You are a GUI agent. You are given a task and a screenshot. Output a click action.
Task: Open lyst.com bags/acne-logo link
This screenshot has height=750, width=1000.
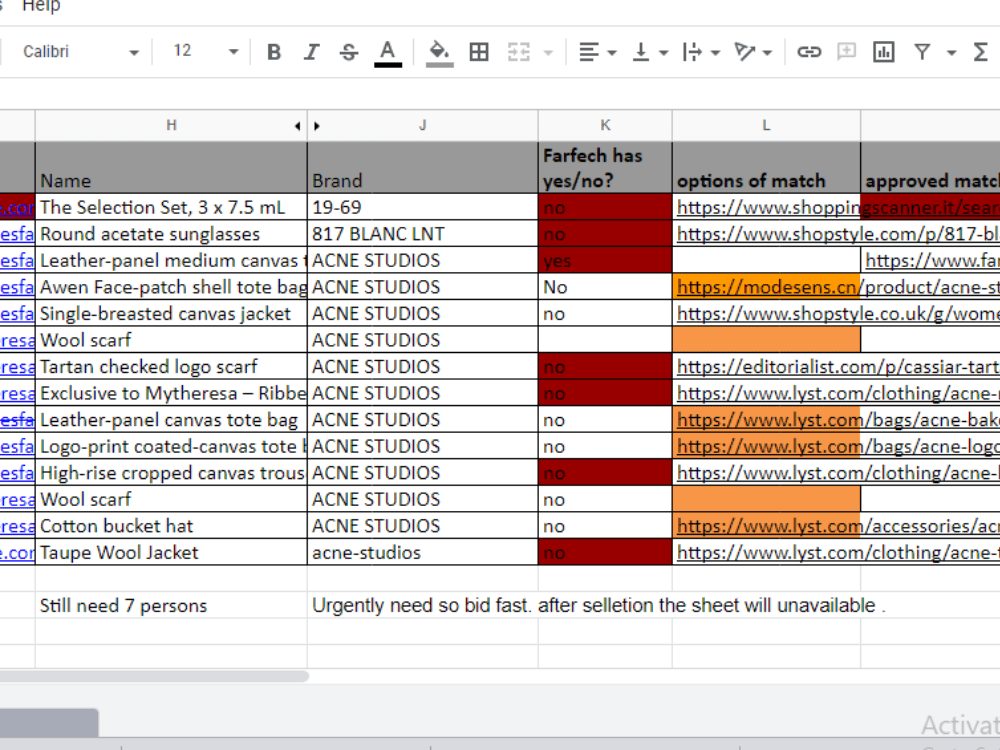[x=838, y=446]
